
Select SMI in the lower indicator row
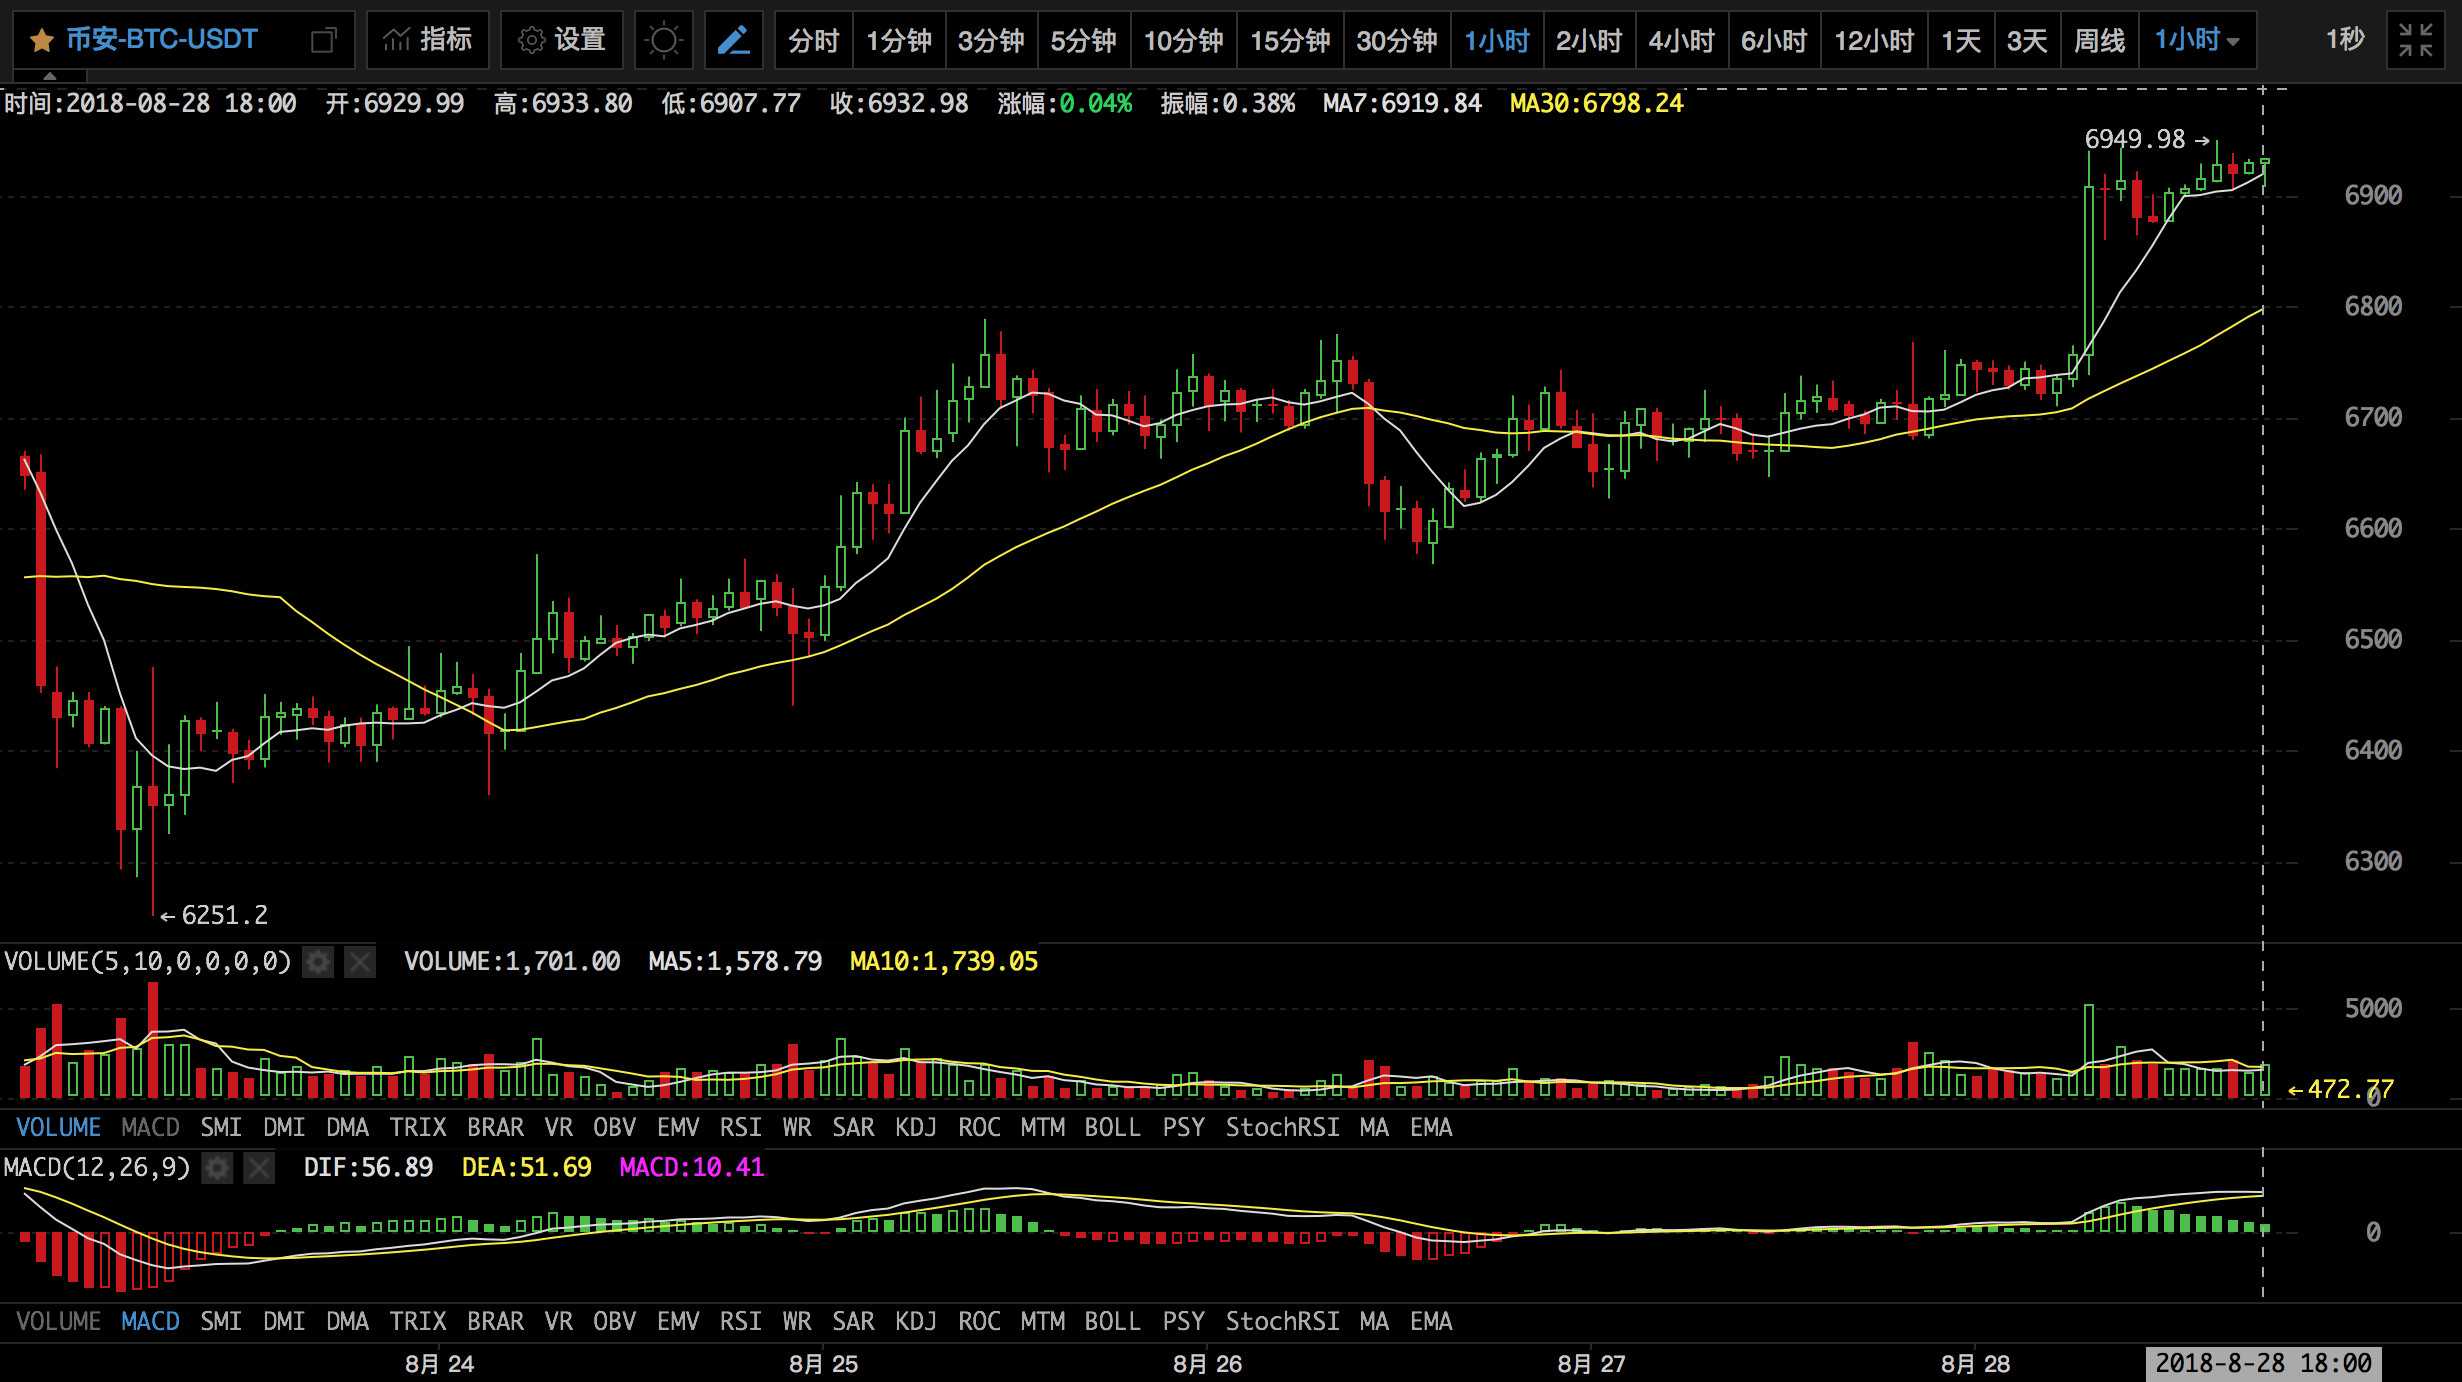(x=221, y=1322)
